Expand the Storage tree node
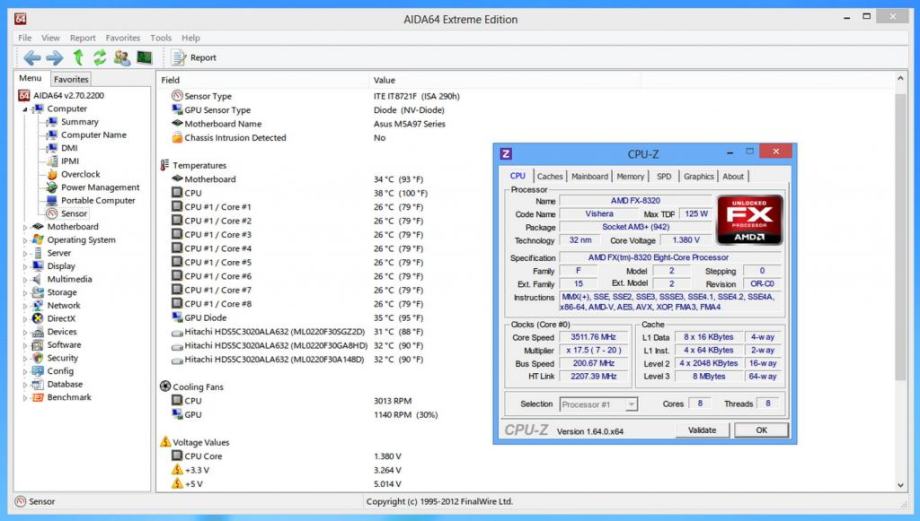 click(24, 293)
